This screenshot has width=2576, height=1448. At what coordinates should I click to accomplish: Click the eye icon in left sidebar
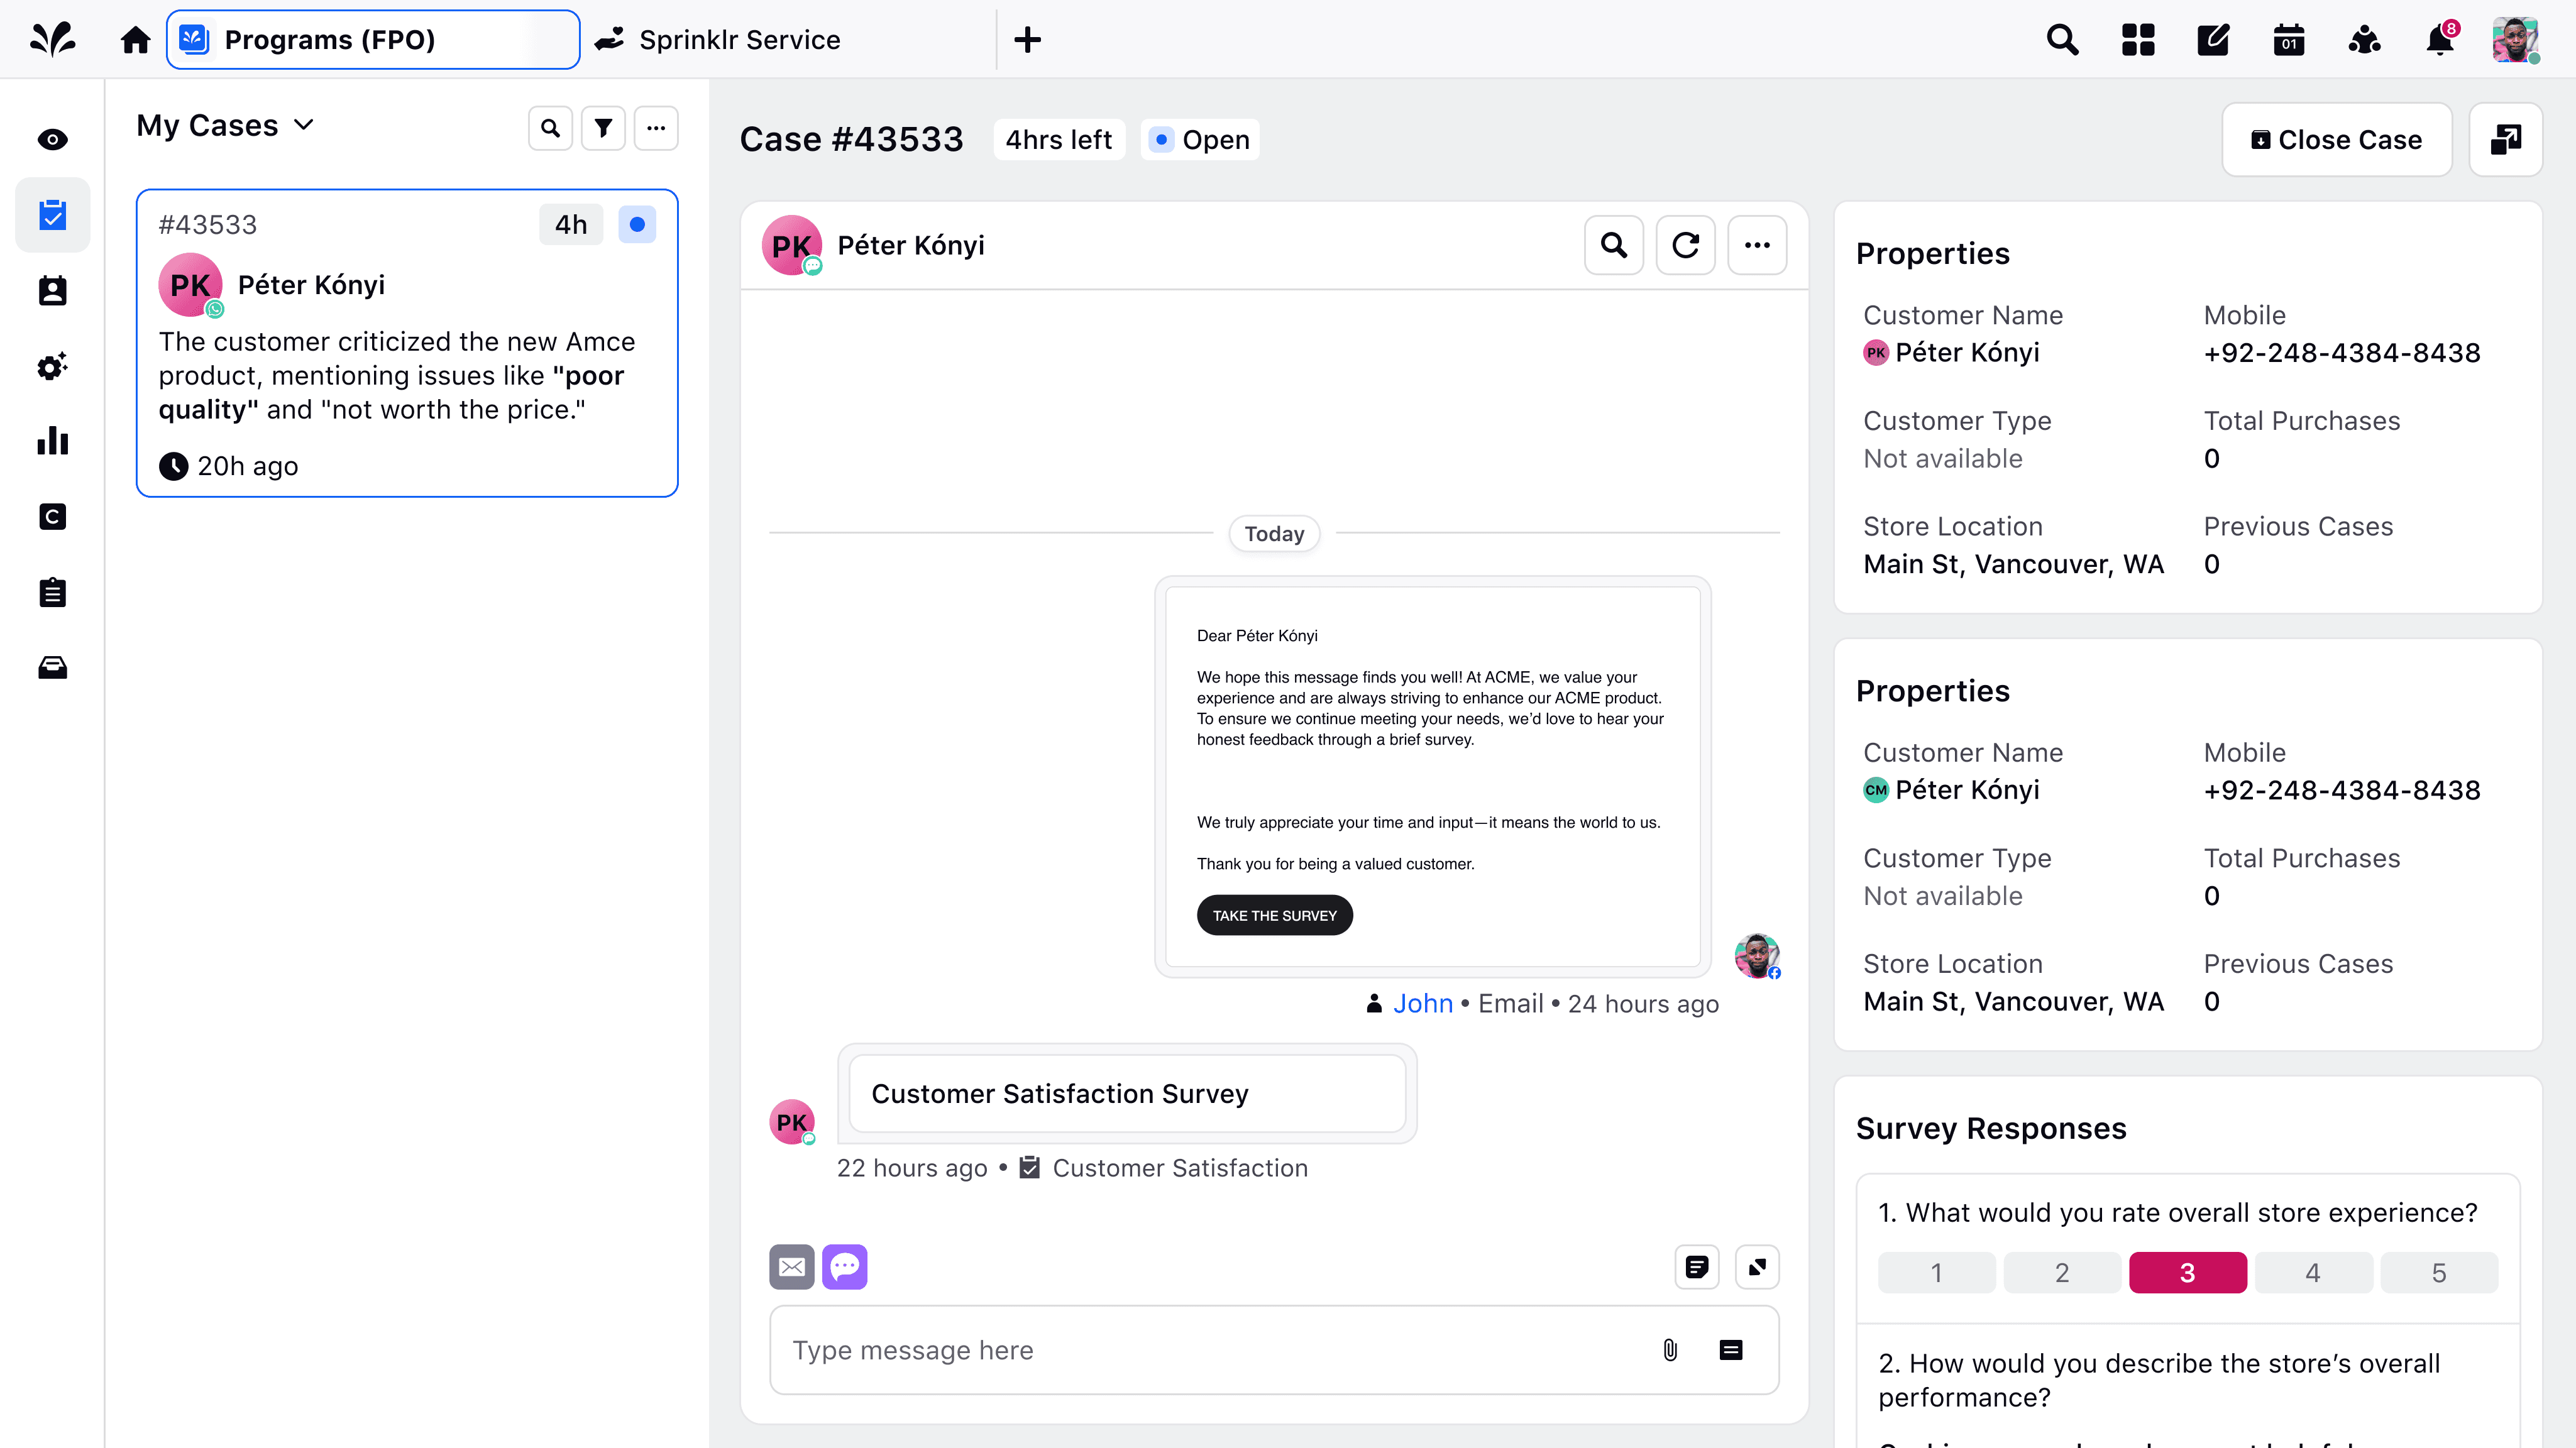[x=52, y=139]
